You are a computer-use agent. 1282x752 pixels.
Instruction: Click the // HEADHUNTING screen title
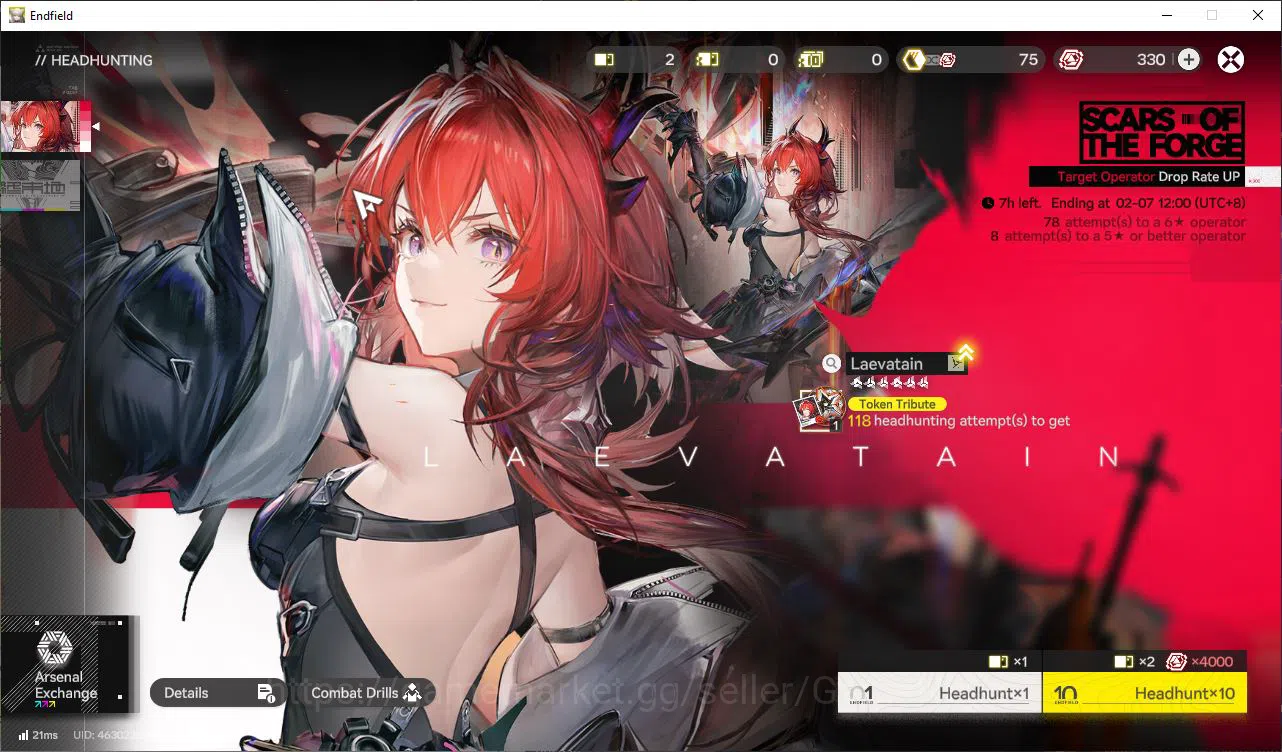93,60
